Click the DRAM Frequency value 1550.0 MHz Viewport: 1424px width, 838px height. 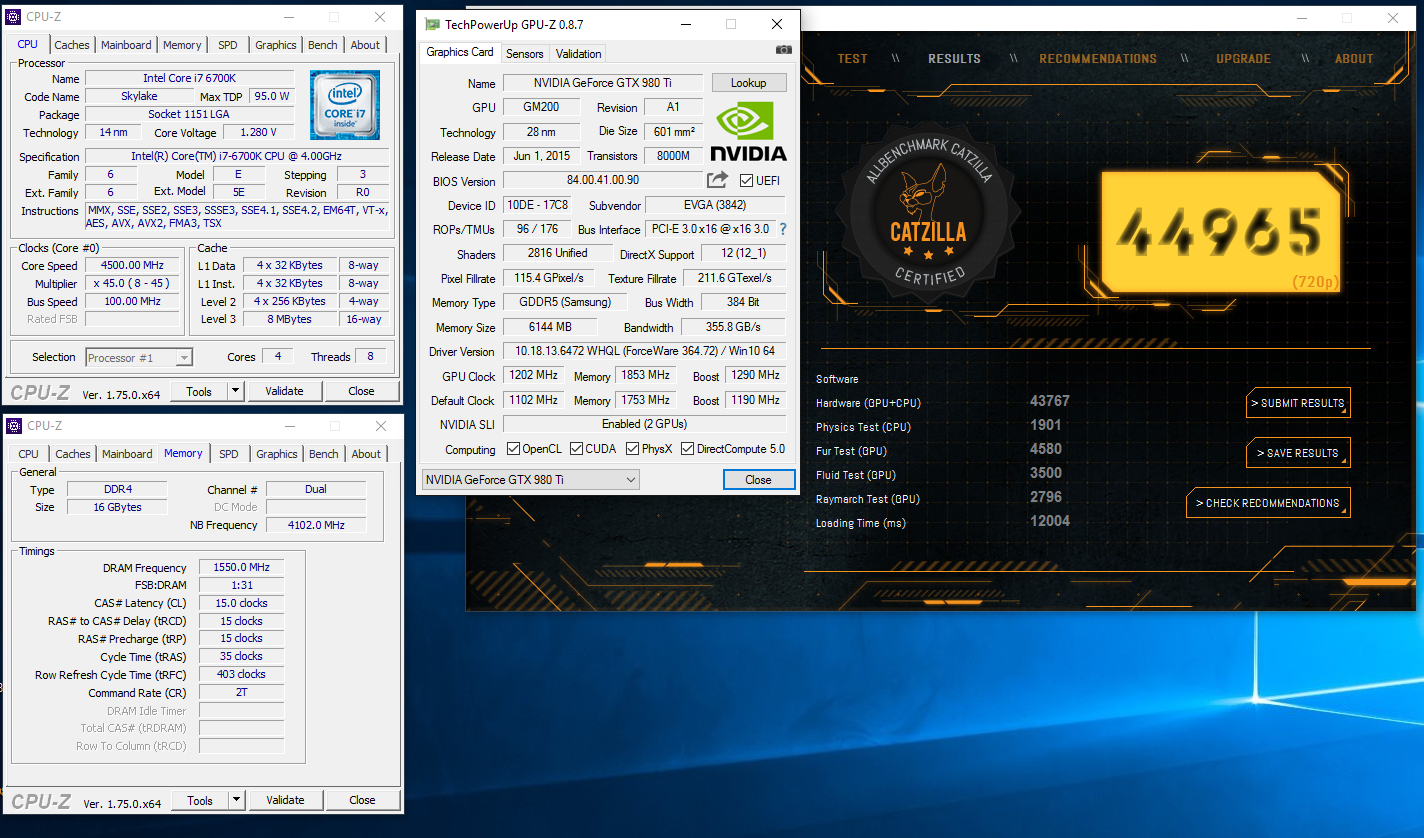pyautogui.click(x=241, y=567)
